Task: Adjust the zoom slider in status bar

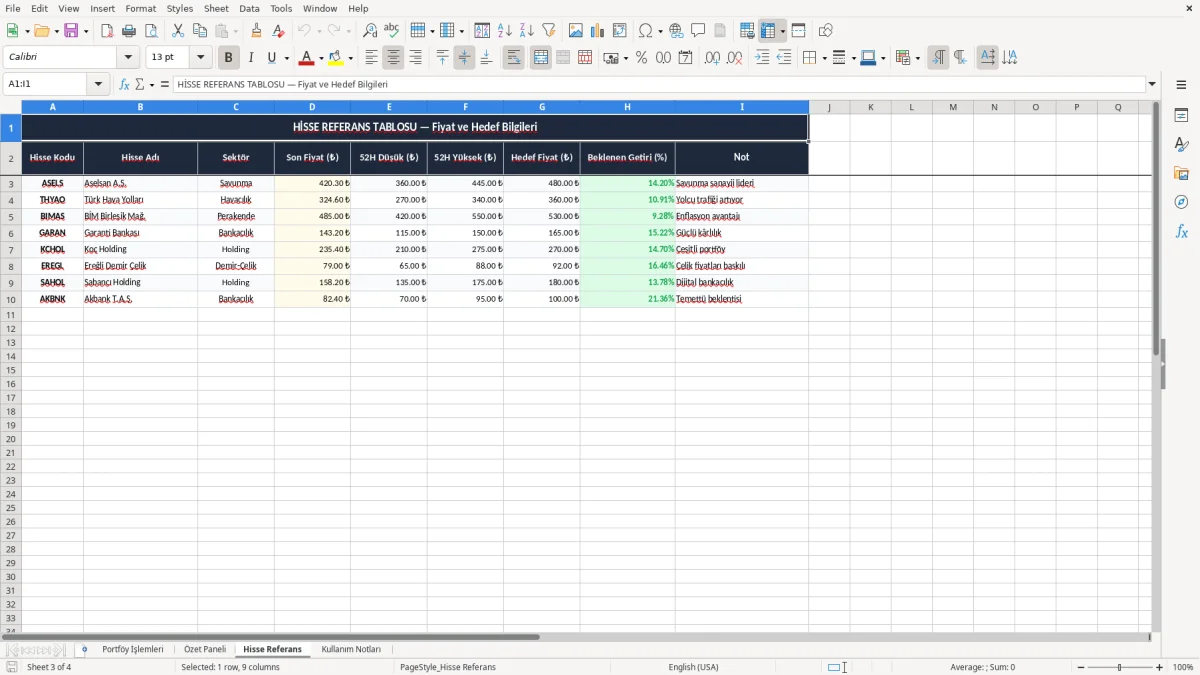Action: [1120, 667]
